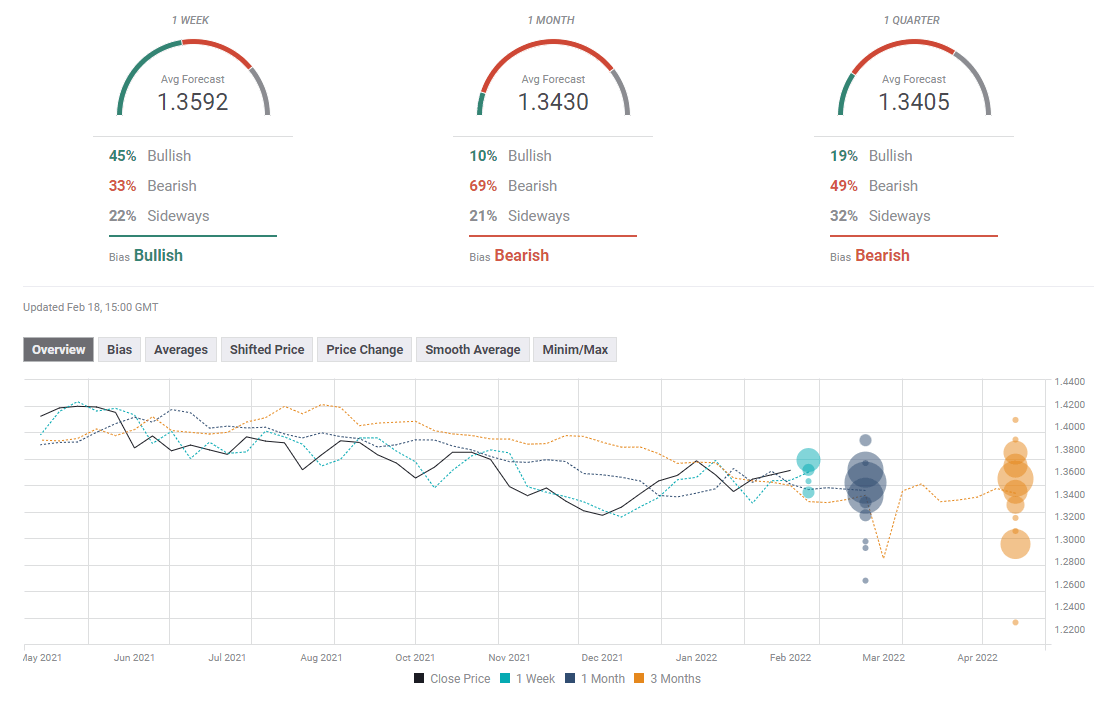Click the small orange dot near 1.2200

[1015, 622]
